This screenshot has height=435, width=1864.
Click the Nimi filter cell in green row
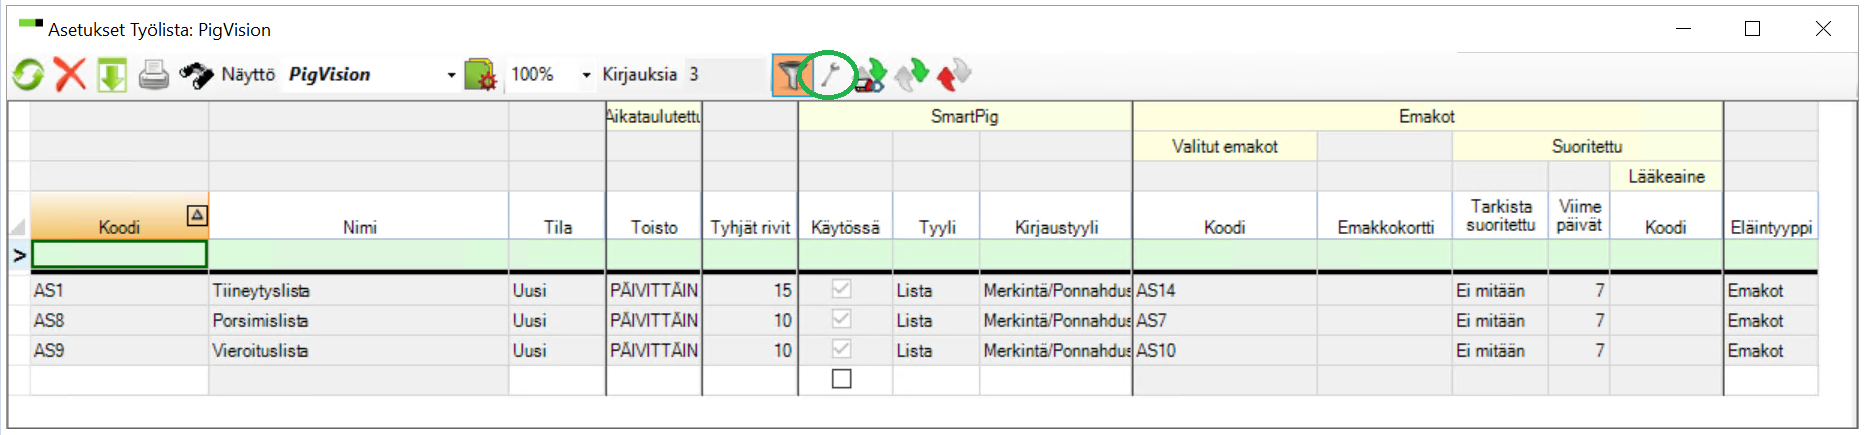[359, 255]
